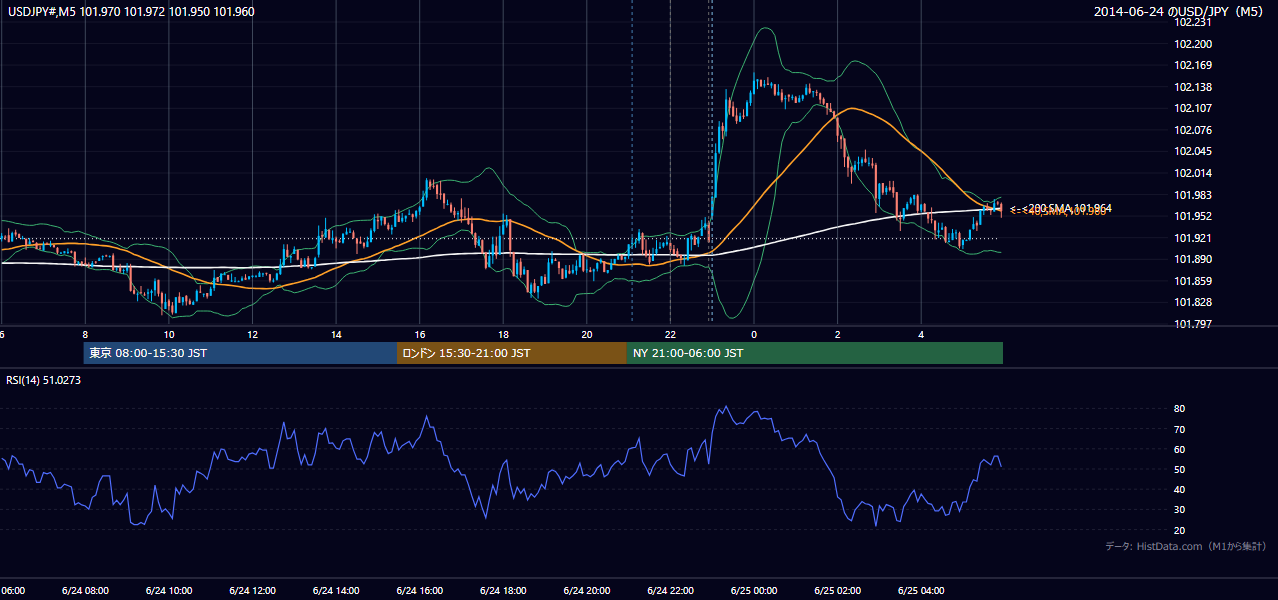Click the USDJPY#,M5 symbol header text
This screenshot has height=600, width=1278.
[130, 12]
